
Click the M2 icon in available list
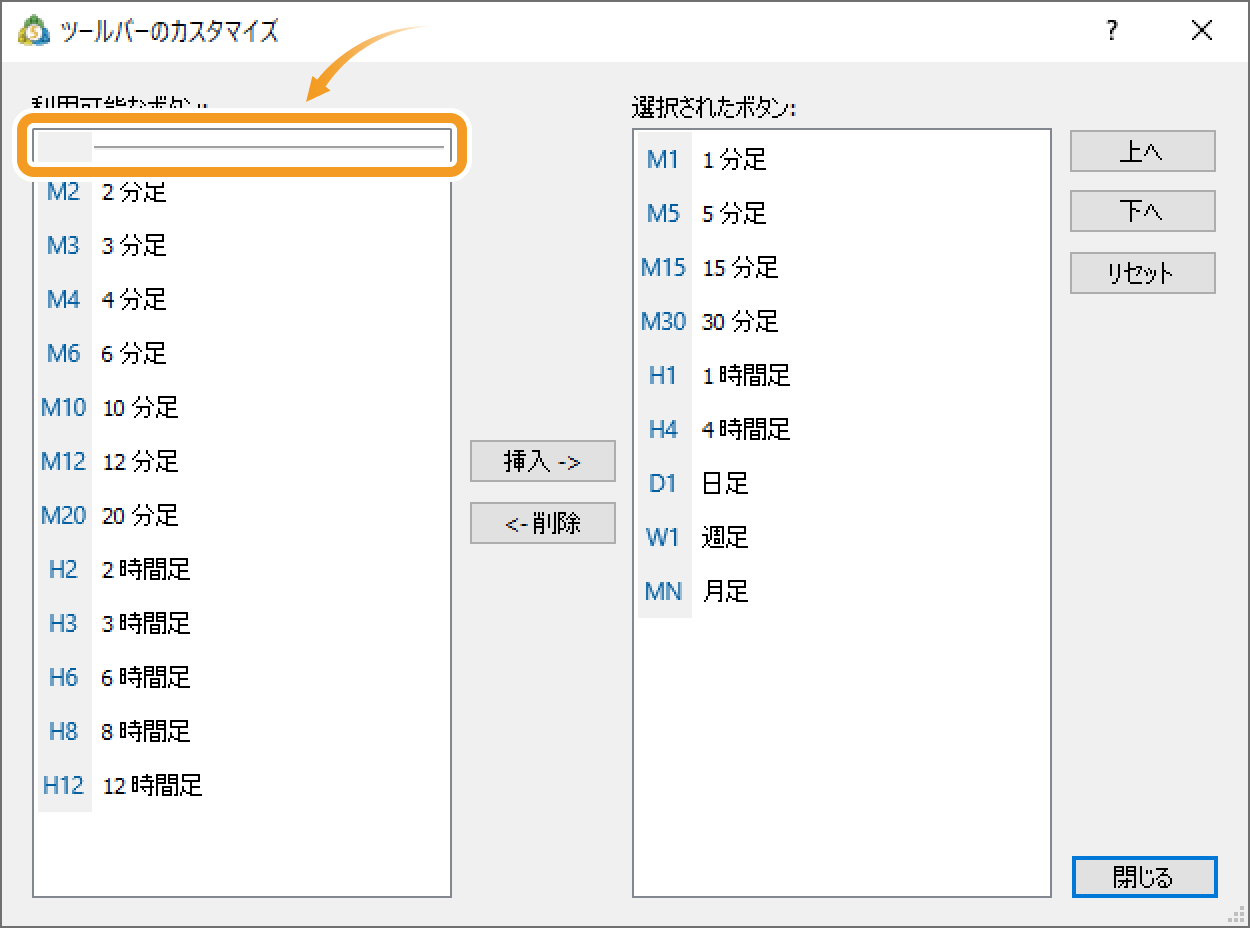[63, 191]
